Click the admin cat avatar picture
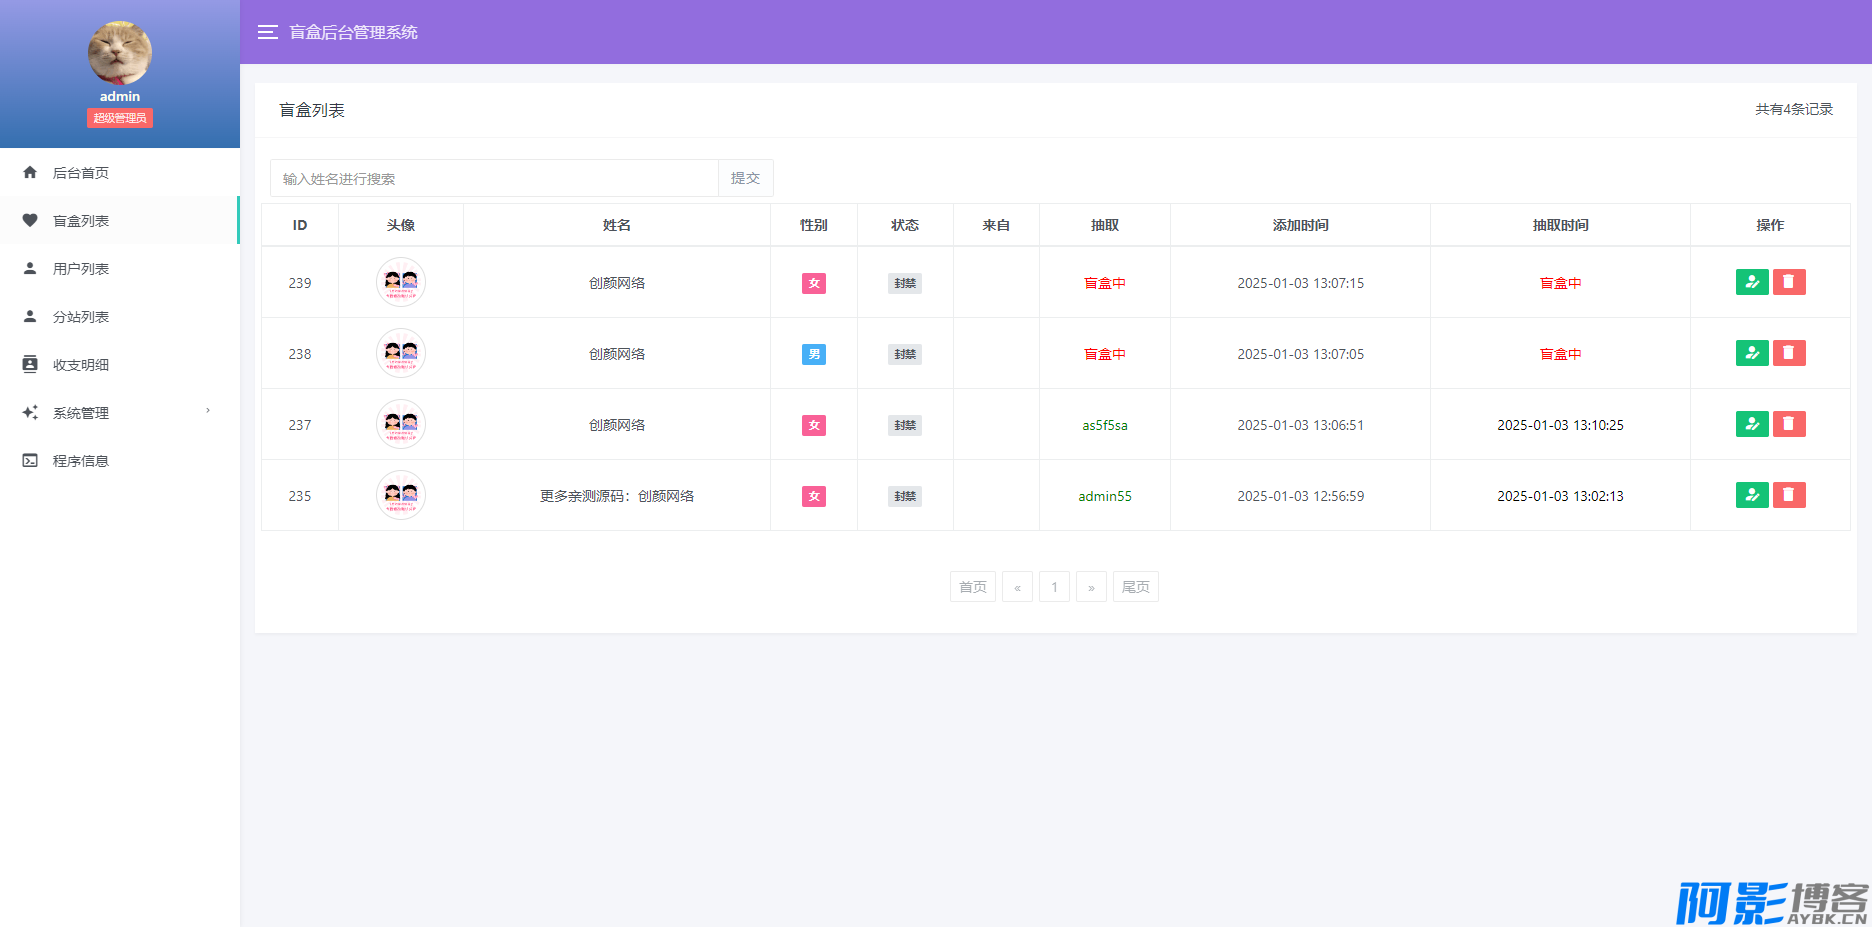1872x927 pixels. point(120,53)
